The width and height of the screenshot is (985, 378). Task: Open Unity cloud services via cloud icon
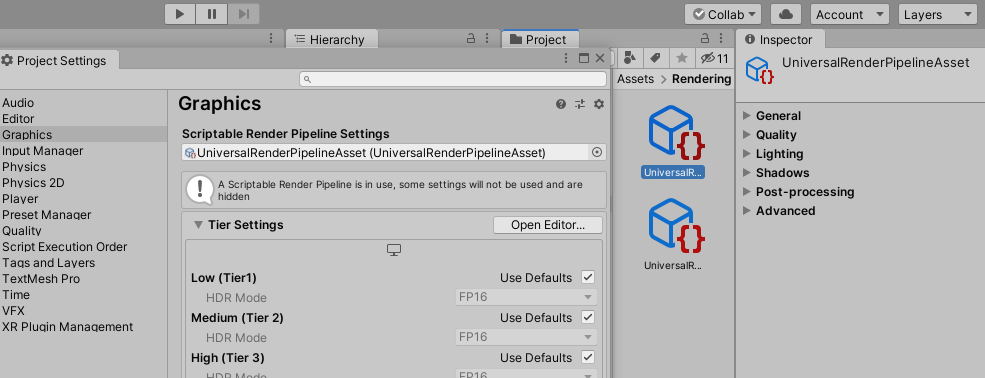click(785, 14)
